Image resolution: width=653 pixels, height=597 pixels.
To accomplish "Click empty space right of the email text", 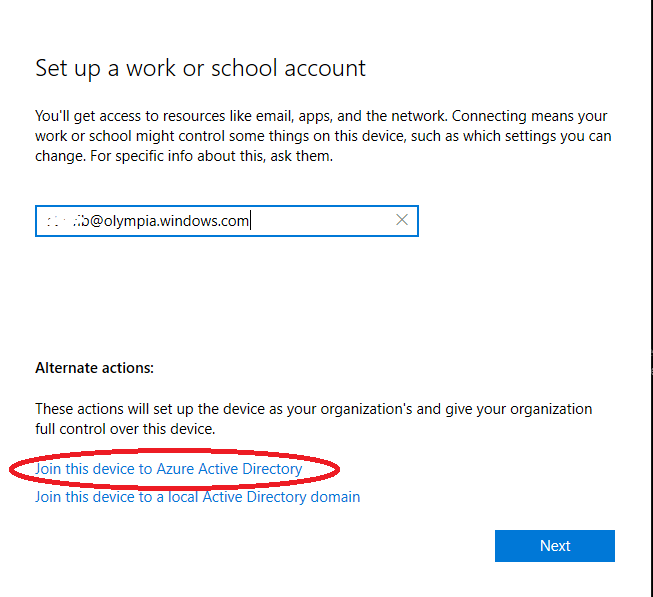I will [x=320, y=221].
